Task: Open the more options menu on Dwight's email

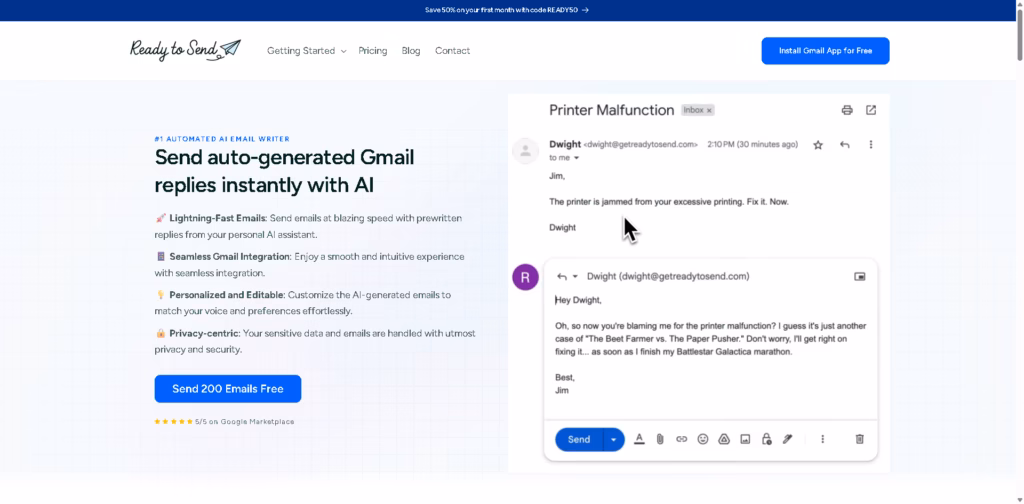Action: click(x=871, y=145)
